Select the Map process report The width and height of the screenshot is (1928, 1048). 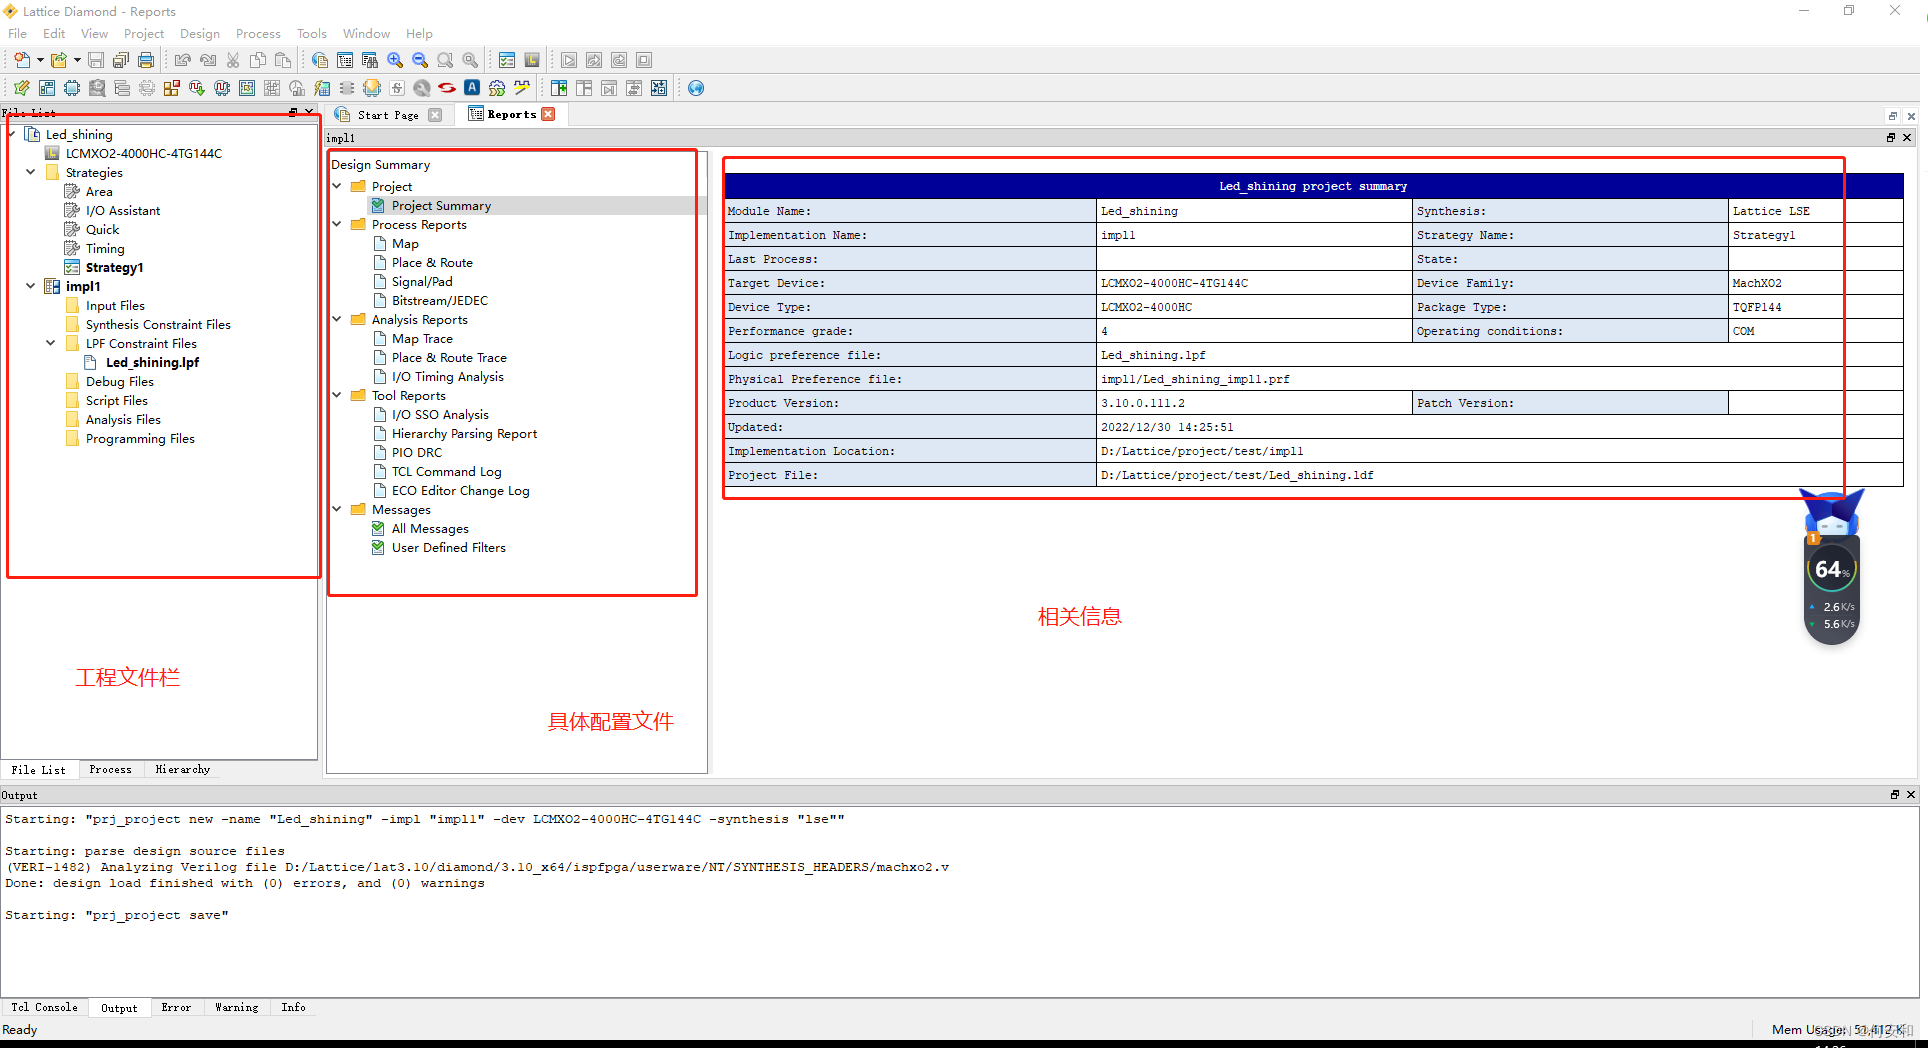coord(405,243)
